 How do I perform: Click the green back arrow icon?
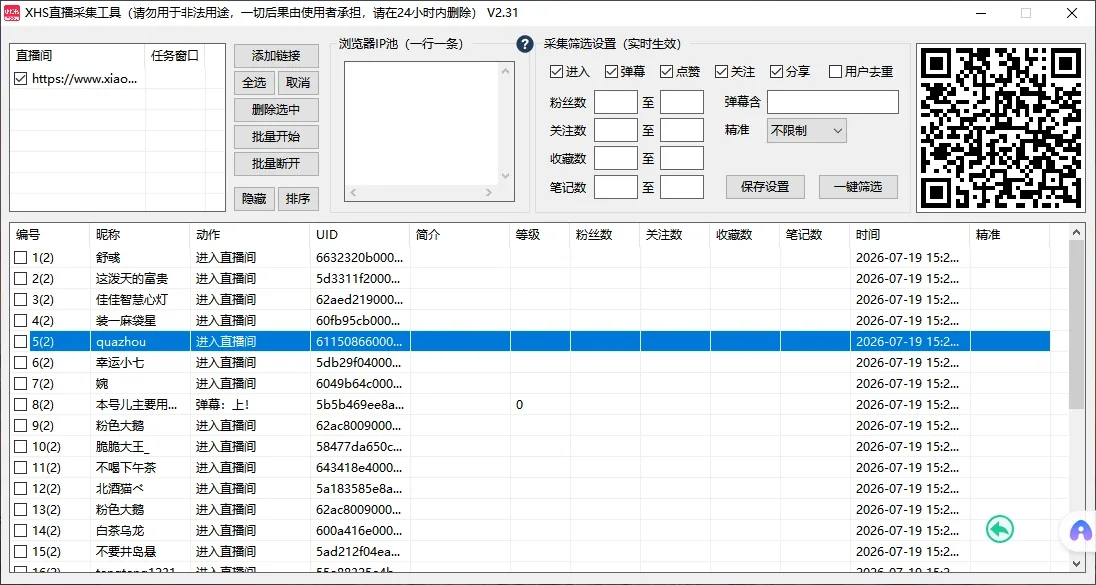pyautogui.click(x=1000, y=529)
